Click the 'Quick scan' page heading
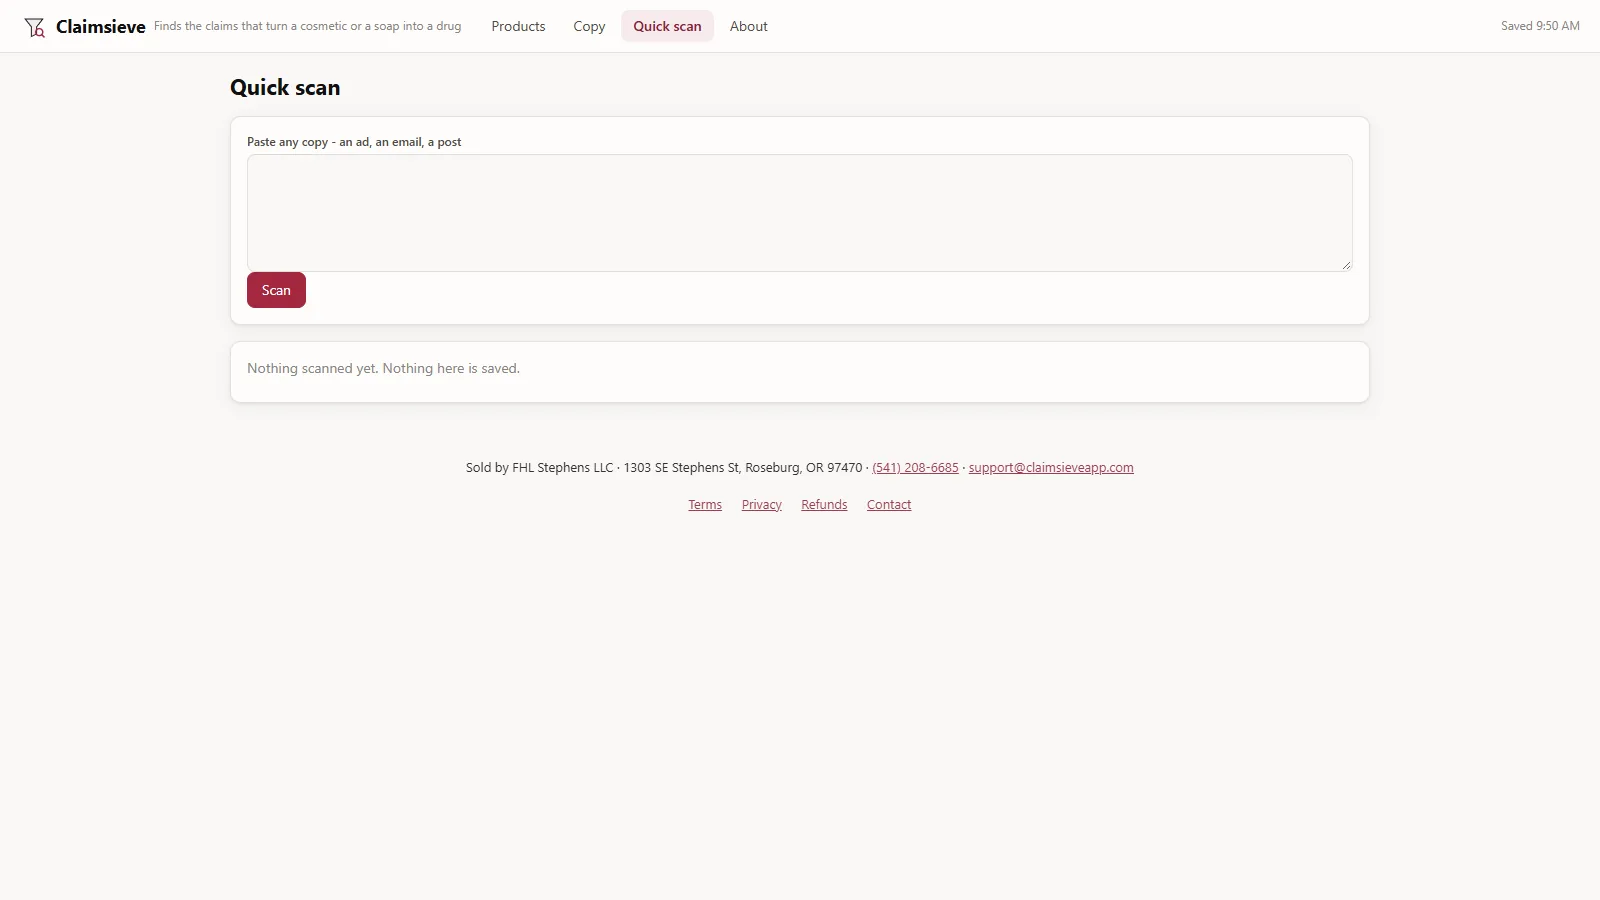The width and height of the screenshot is (1600, 900). (285, 88)
